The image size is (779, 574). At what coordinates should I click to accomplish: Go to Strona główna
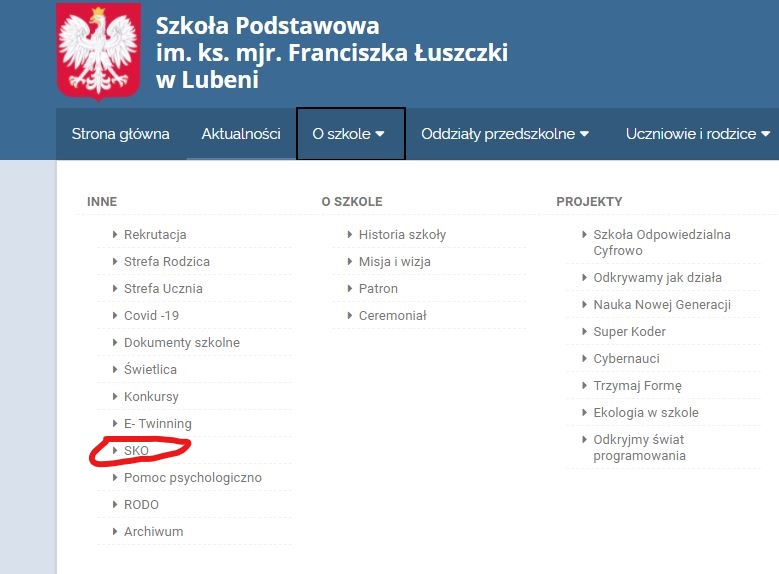[x=120, y=134]
